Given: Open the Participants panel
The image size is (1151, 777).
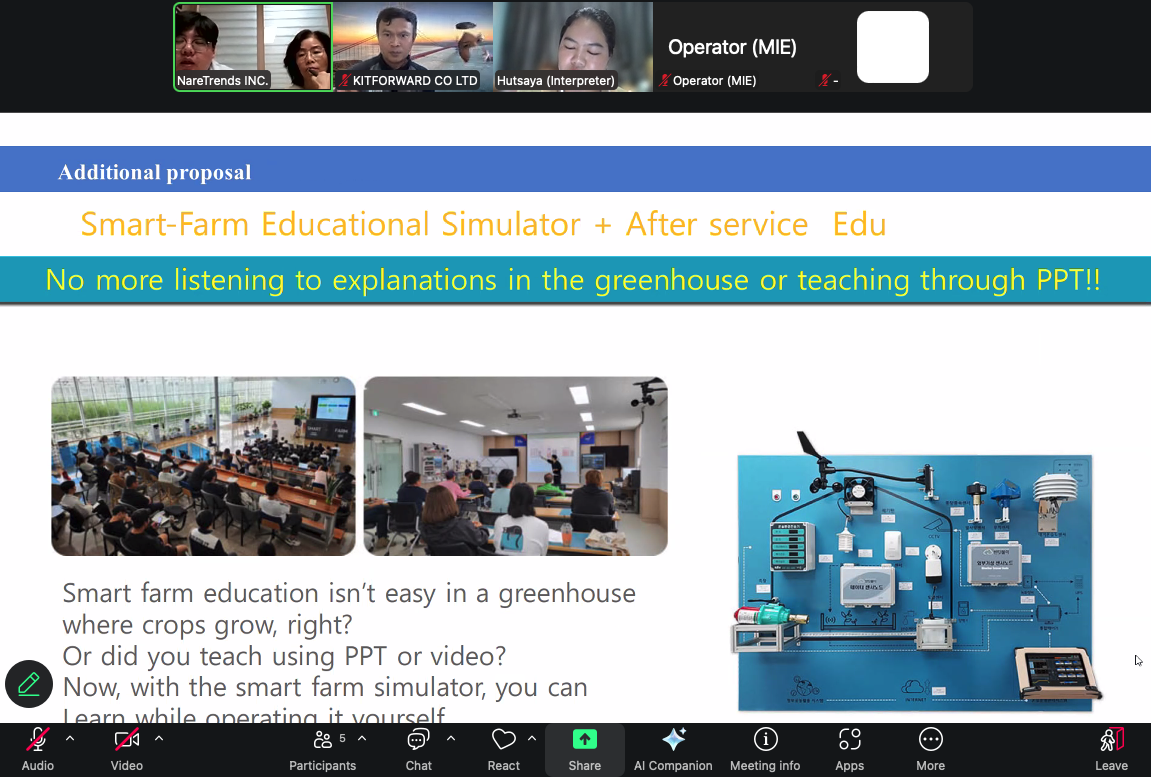Looking at the screenshot, I should point(322,749).
